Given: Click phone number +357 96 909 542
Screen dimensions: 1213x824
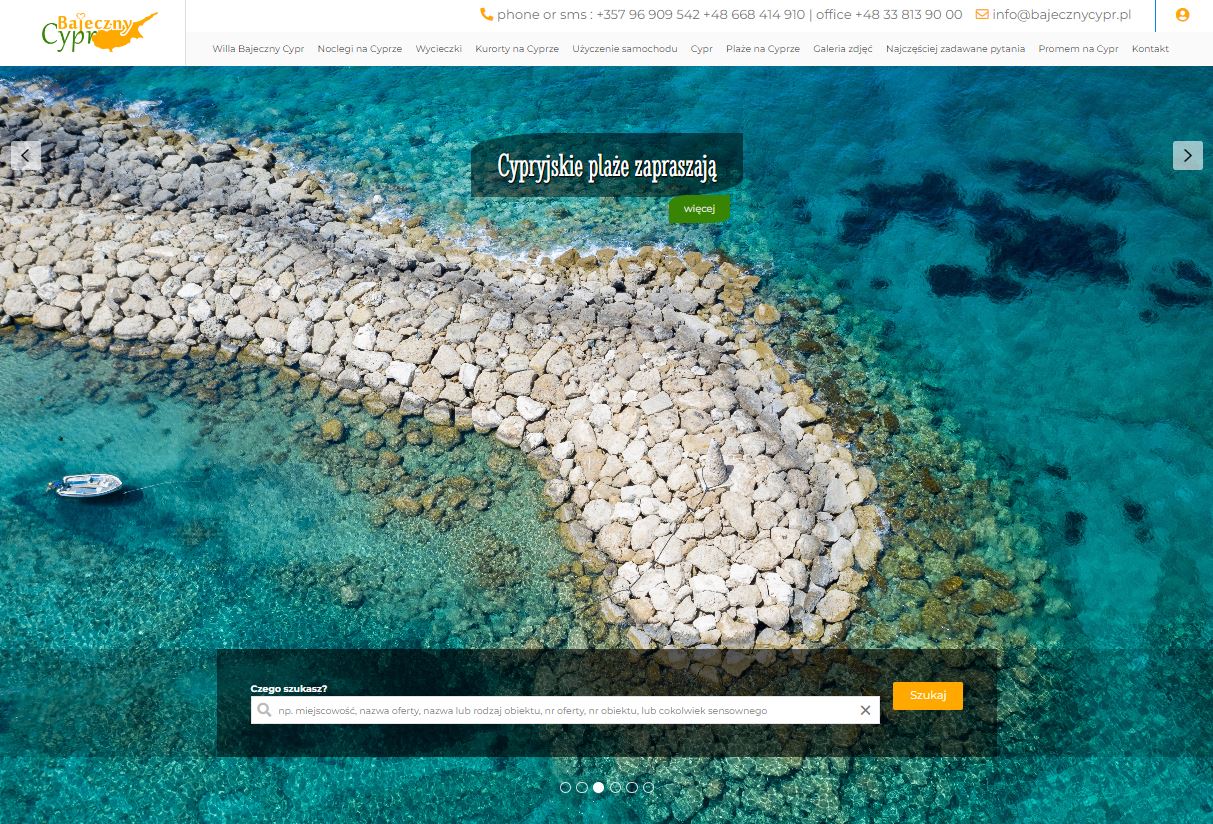Looking at the screenshot, I should (647, 14).
